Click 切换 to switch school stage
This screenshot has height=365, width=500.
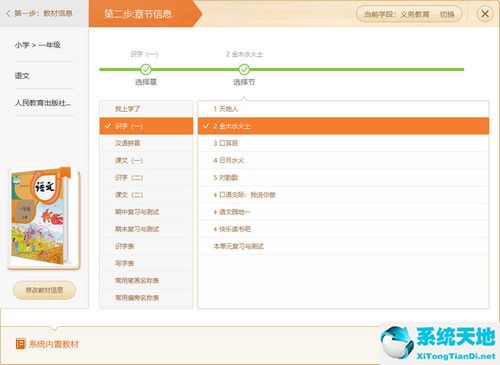447,14
